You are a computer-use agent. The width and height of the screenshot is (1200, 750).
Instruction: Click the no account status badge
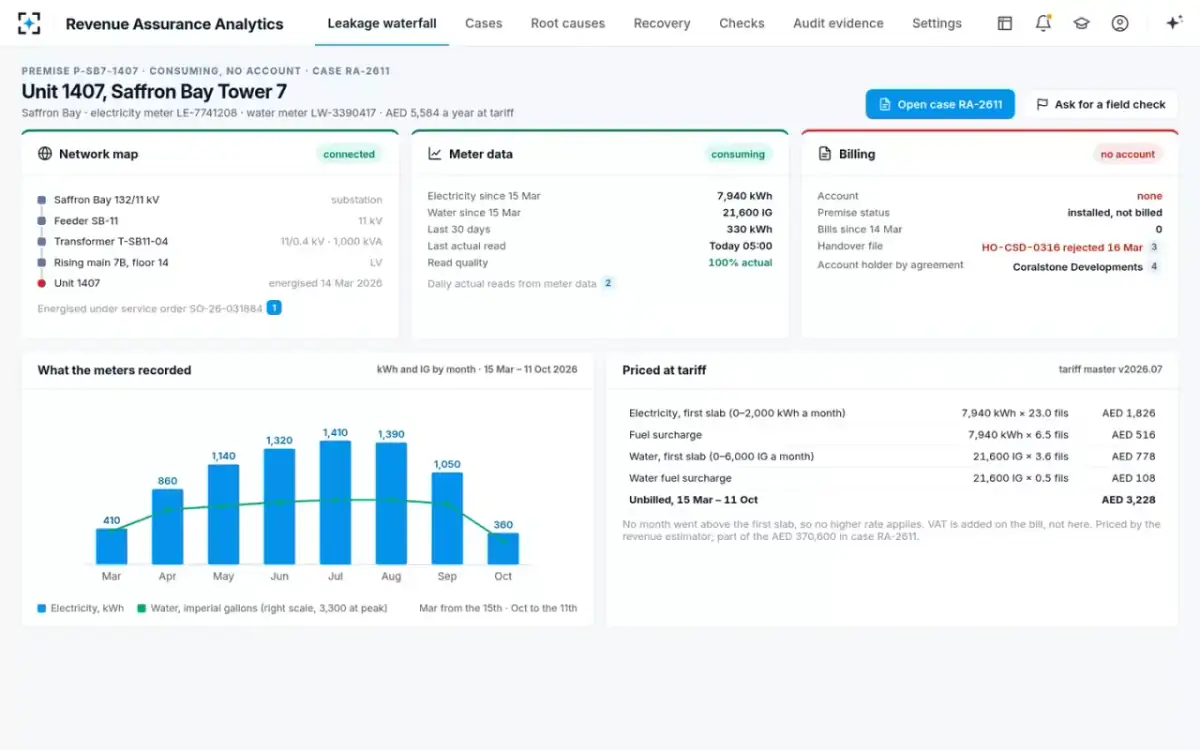(1128, 154)
